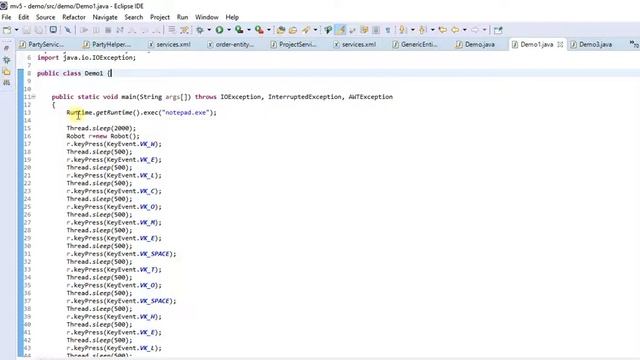Image resolution: width=640 pixels, height=360 pixels.
Task: Show hidden editor tabs list
Action: tap(634, 44)
